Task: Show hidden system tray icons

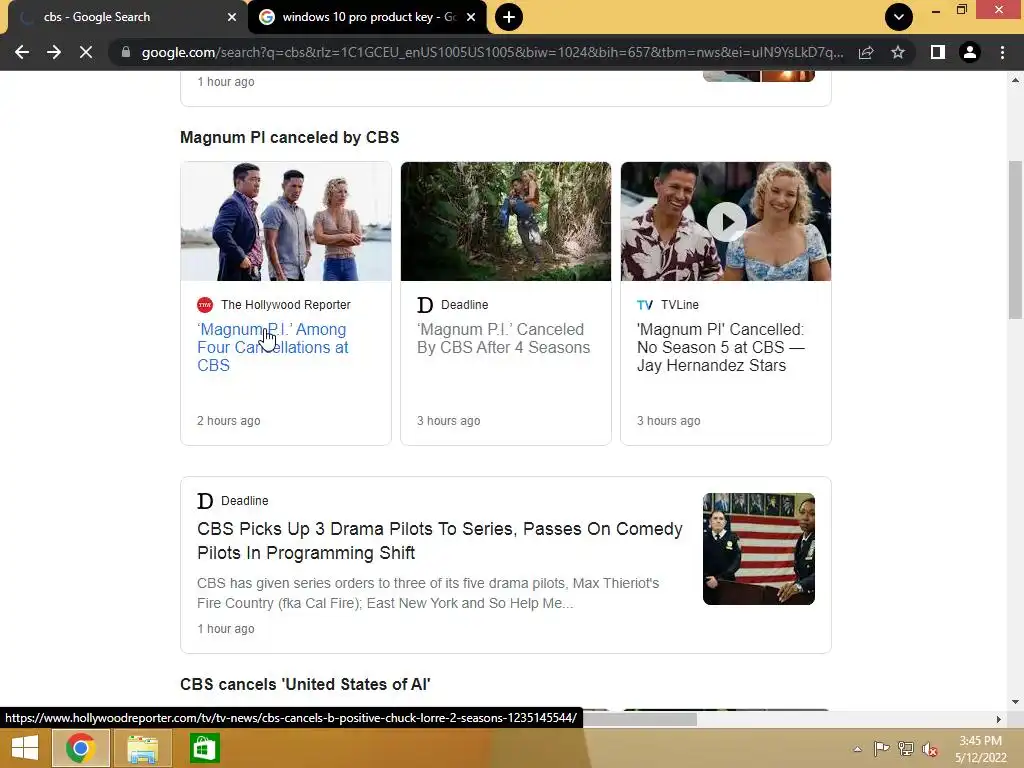Action: click(857, 749)
